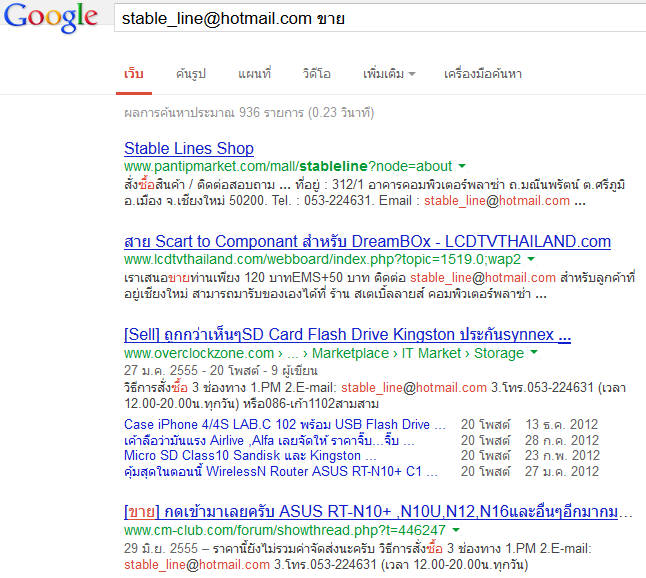Open [ขาย] ASUS RT-N10+ ,N10U,N12,N16 result

click(378, 512)
